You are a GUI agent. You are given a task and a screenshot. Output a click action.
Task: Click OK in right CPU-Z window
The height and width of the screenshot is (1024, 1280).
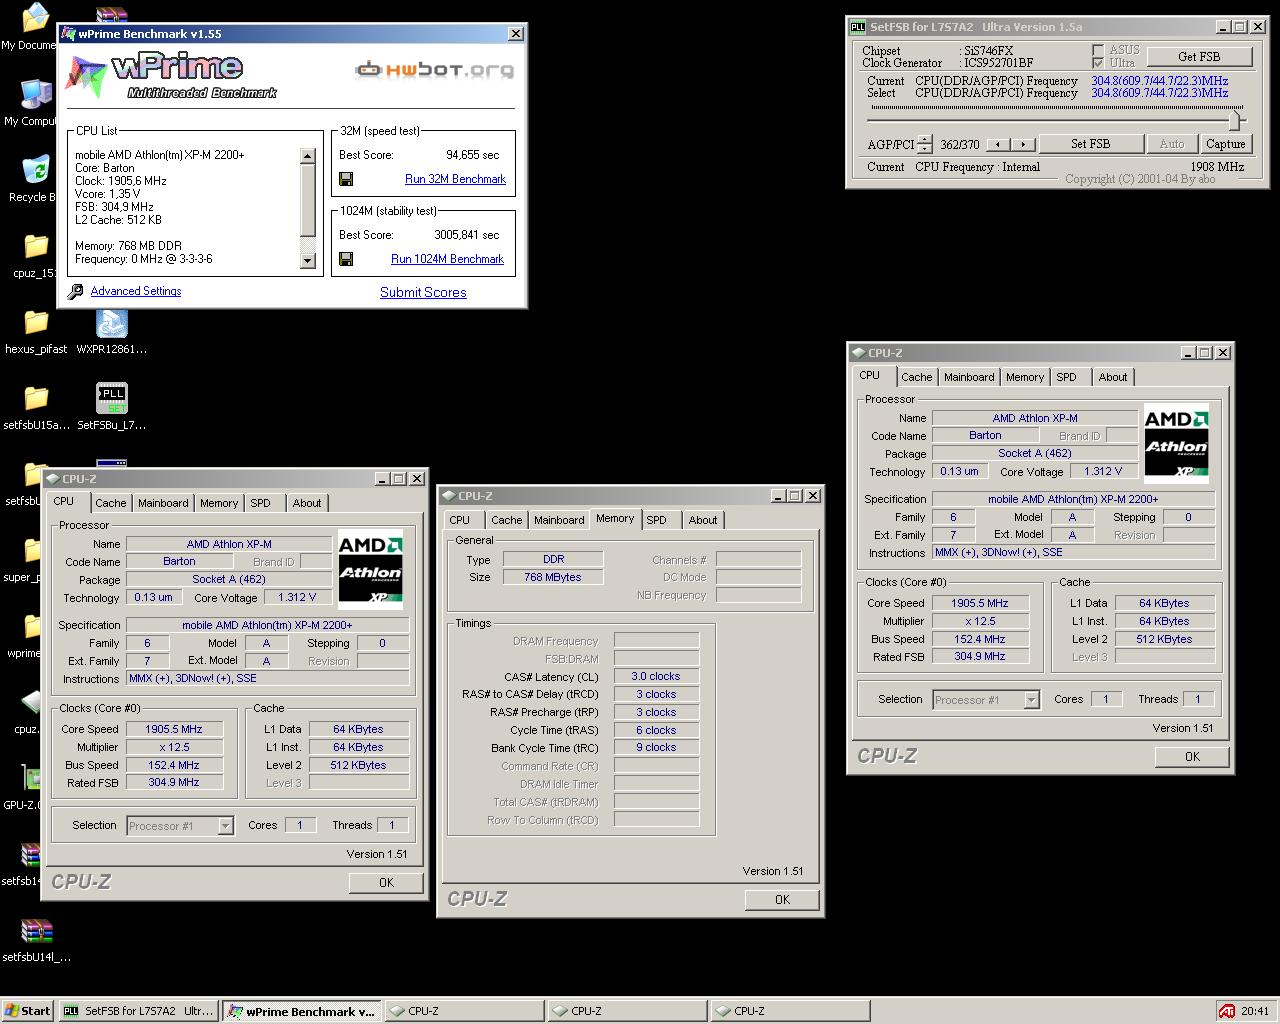[x=1192, y=757]
